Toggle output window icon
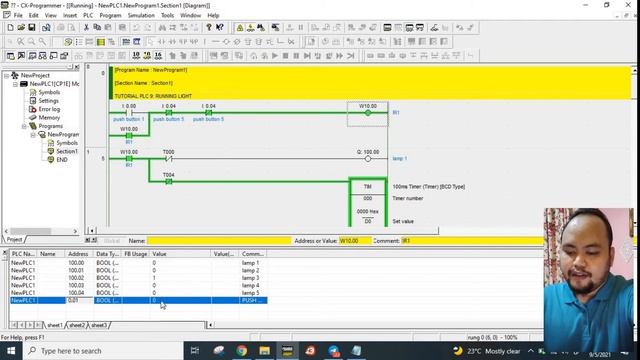 [21, 56]
